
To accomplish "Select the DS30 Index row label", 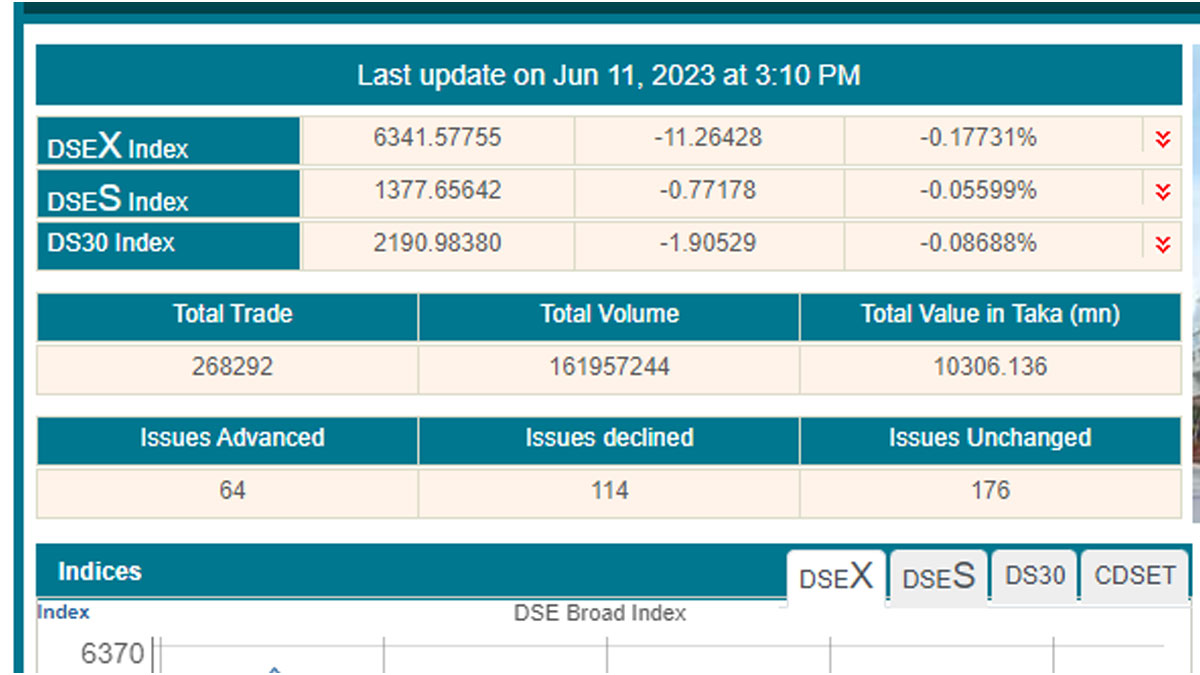I will tap(111, 243).
